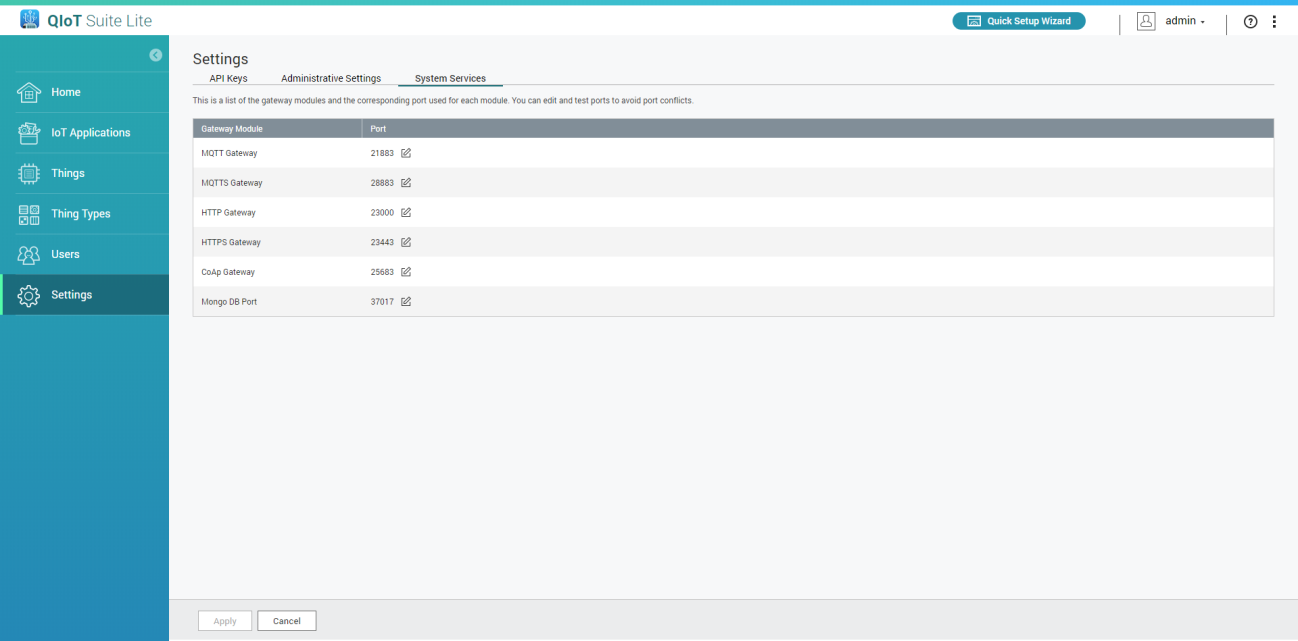1298x641 pixels.
Task: Edit the CoAp Gateway port
Action: [406, 272]
